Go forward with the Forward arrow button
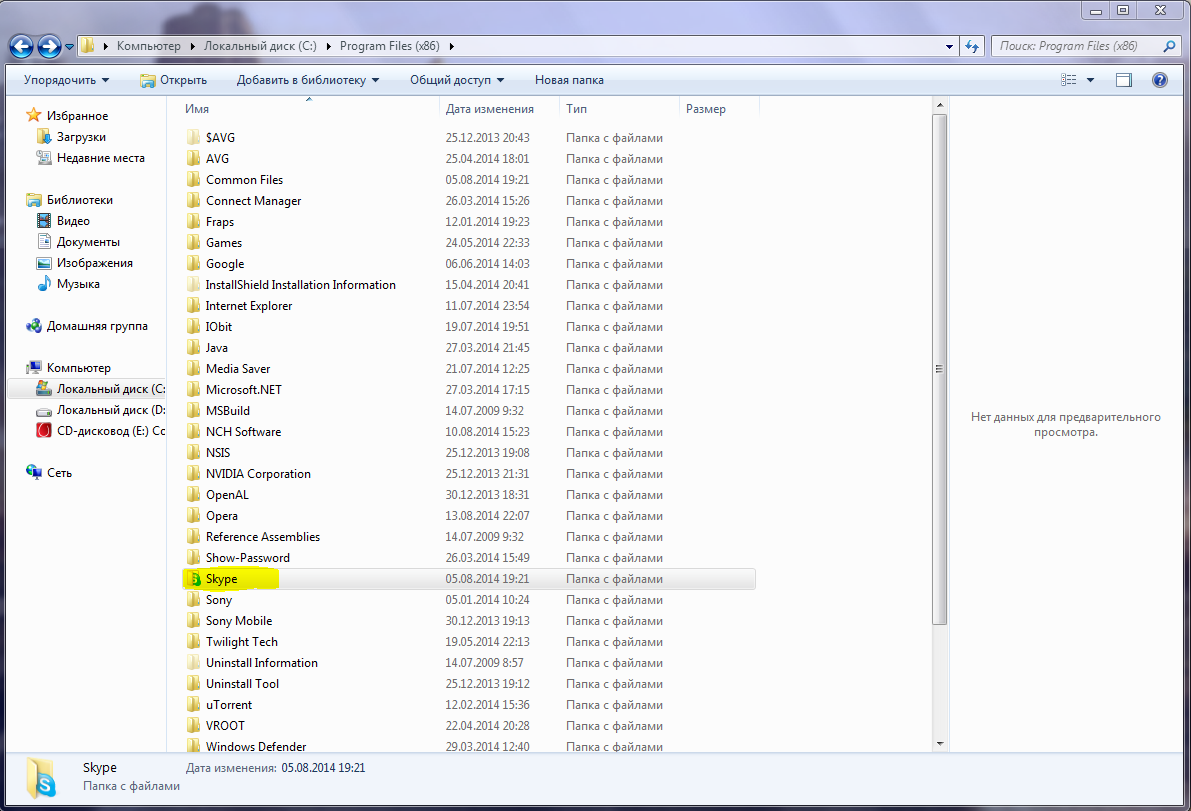This screenshot has height=811, width=1191. [x=49, y=46]
